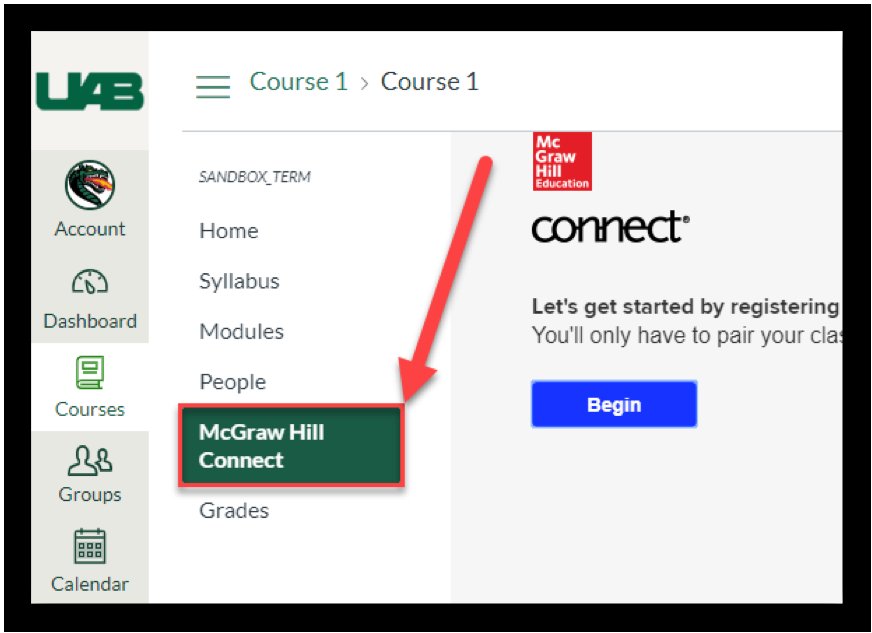Go to the Home course page
This screenshot has height=633, width=872.
229,231
